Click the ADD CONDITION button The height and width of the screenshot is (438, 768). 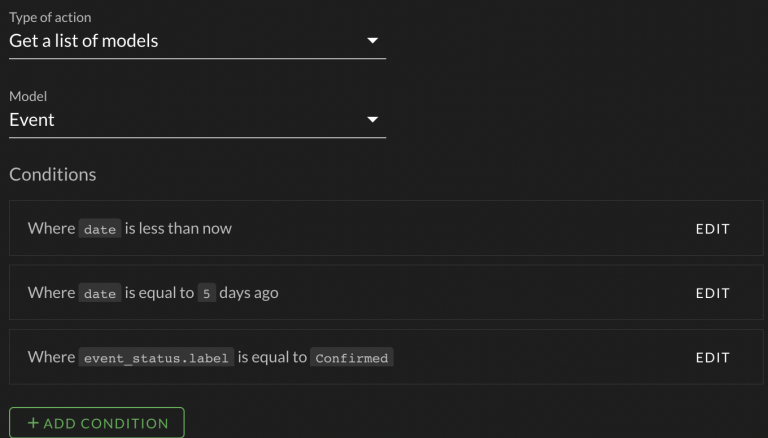tap(97, 423)
